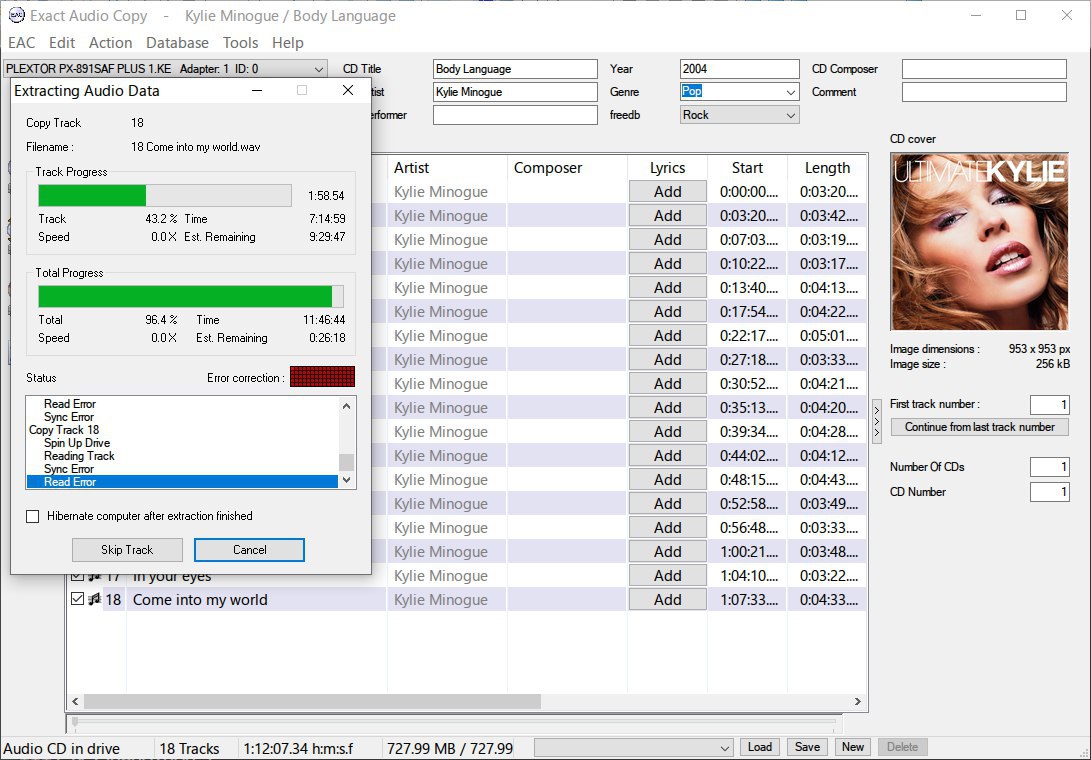Click the music note icon for track 18
This screenshot has width=1091, height=760.
point(95,599)
